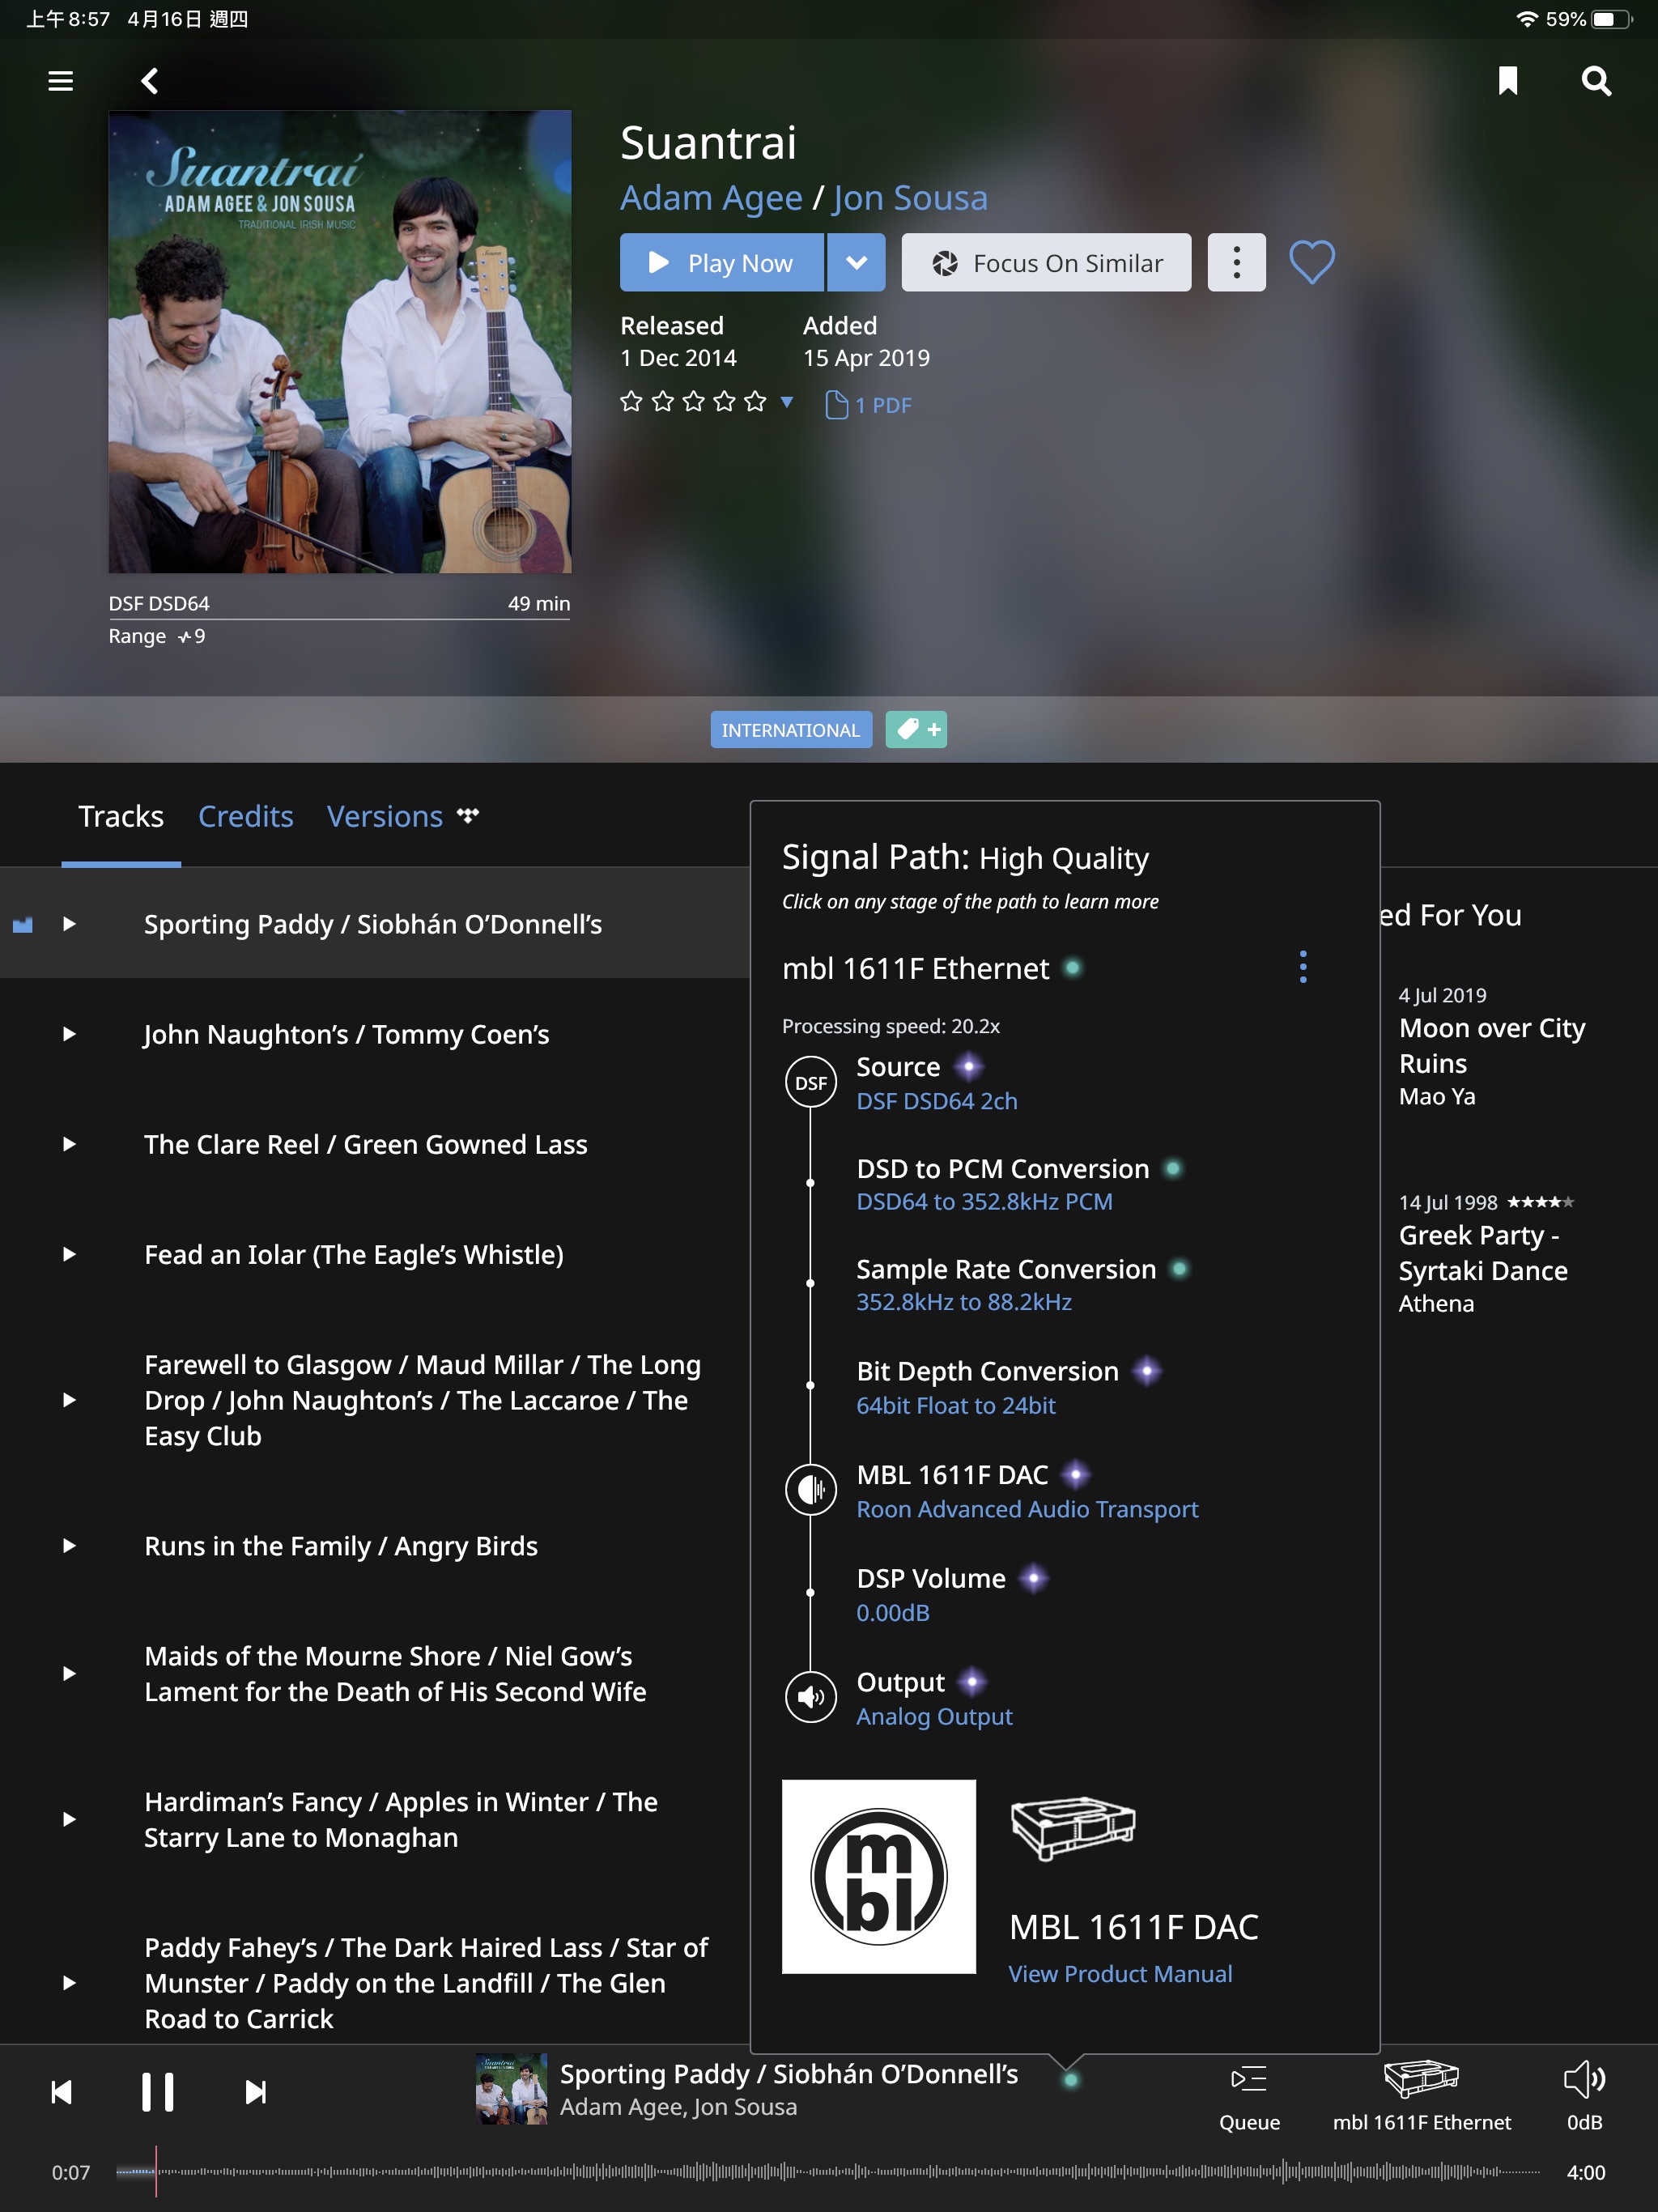1658x2212 pixels.
Task: Add a tag with the green tag button
Action: pyautogui.click(x=916, y=730)
